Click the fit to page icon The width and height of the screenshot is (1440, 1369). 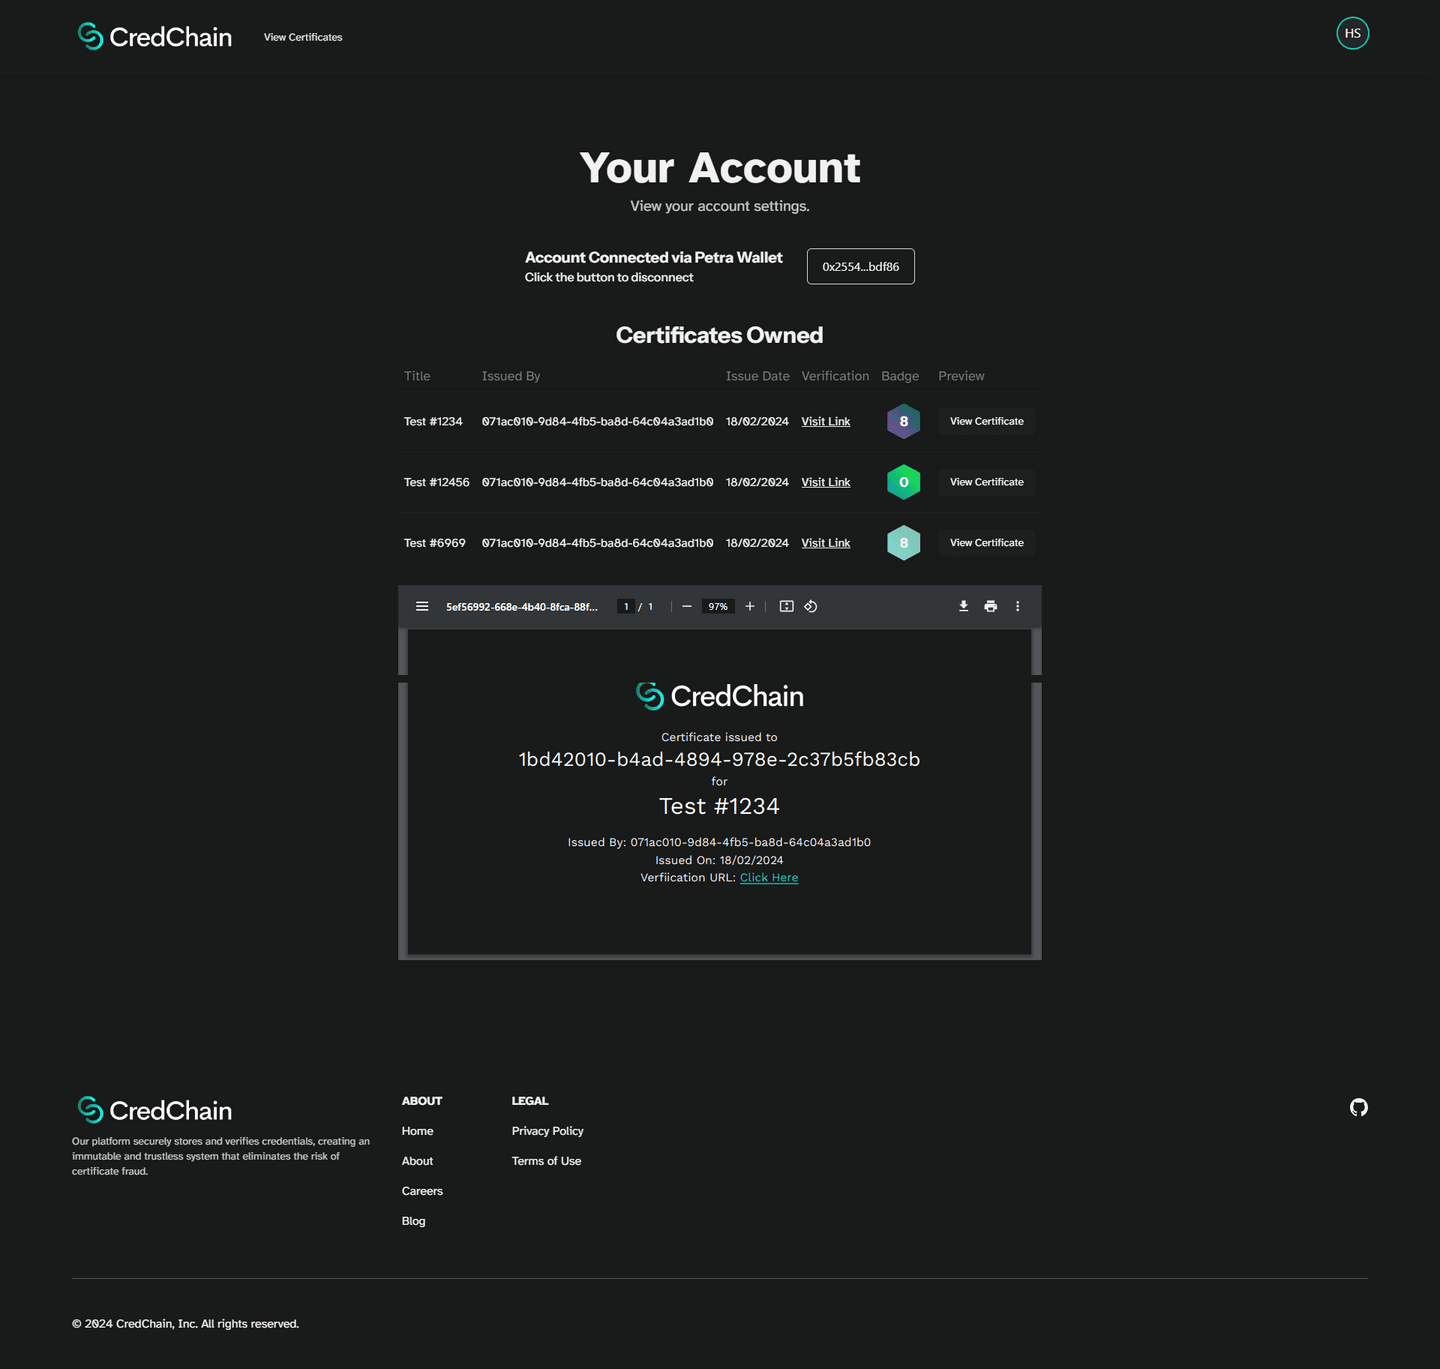(787, 606)
